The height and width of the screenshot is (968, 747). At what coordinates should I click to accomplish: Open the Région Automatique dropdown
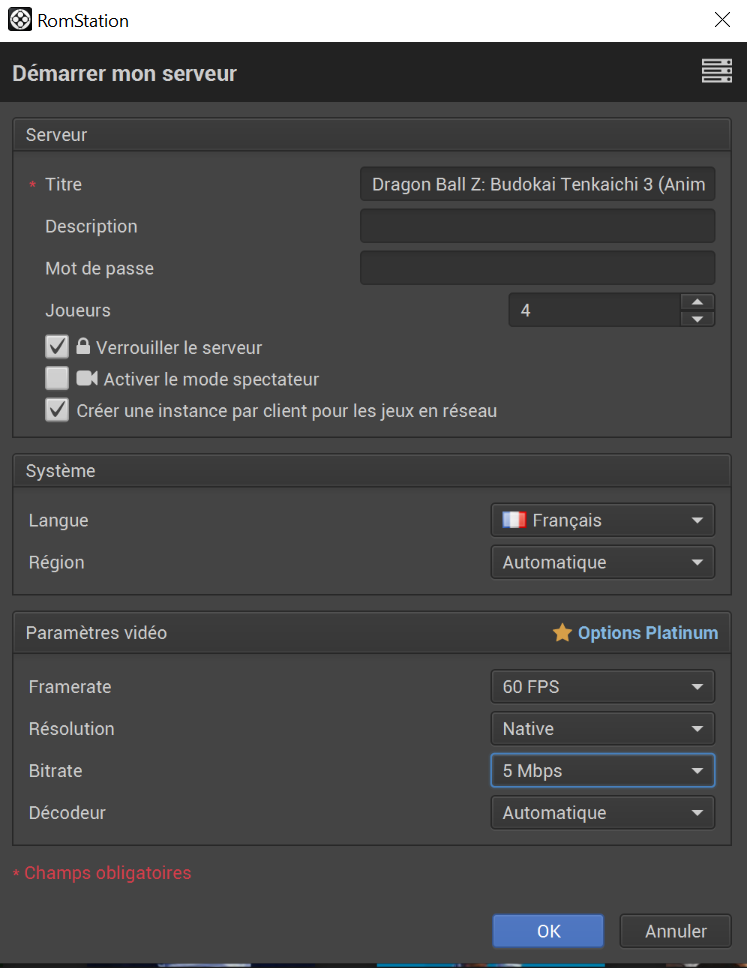coord(603,562)
